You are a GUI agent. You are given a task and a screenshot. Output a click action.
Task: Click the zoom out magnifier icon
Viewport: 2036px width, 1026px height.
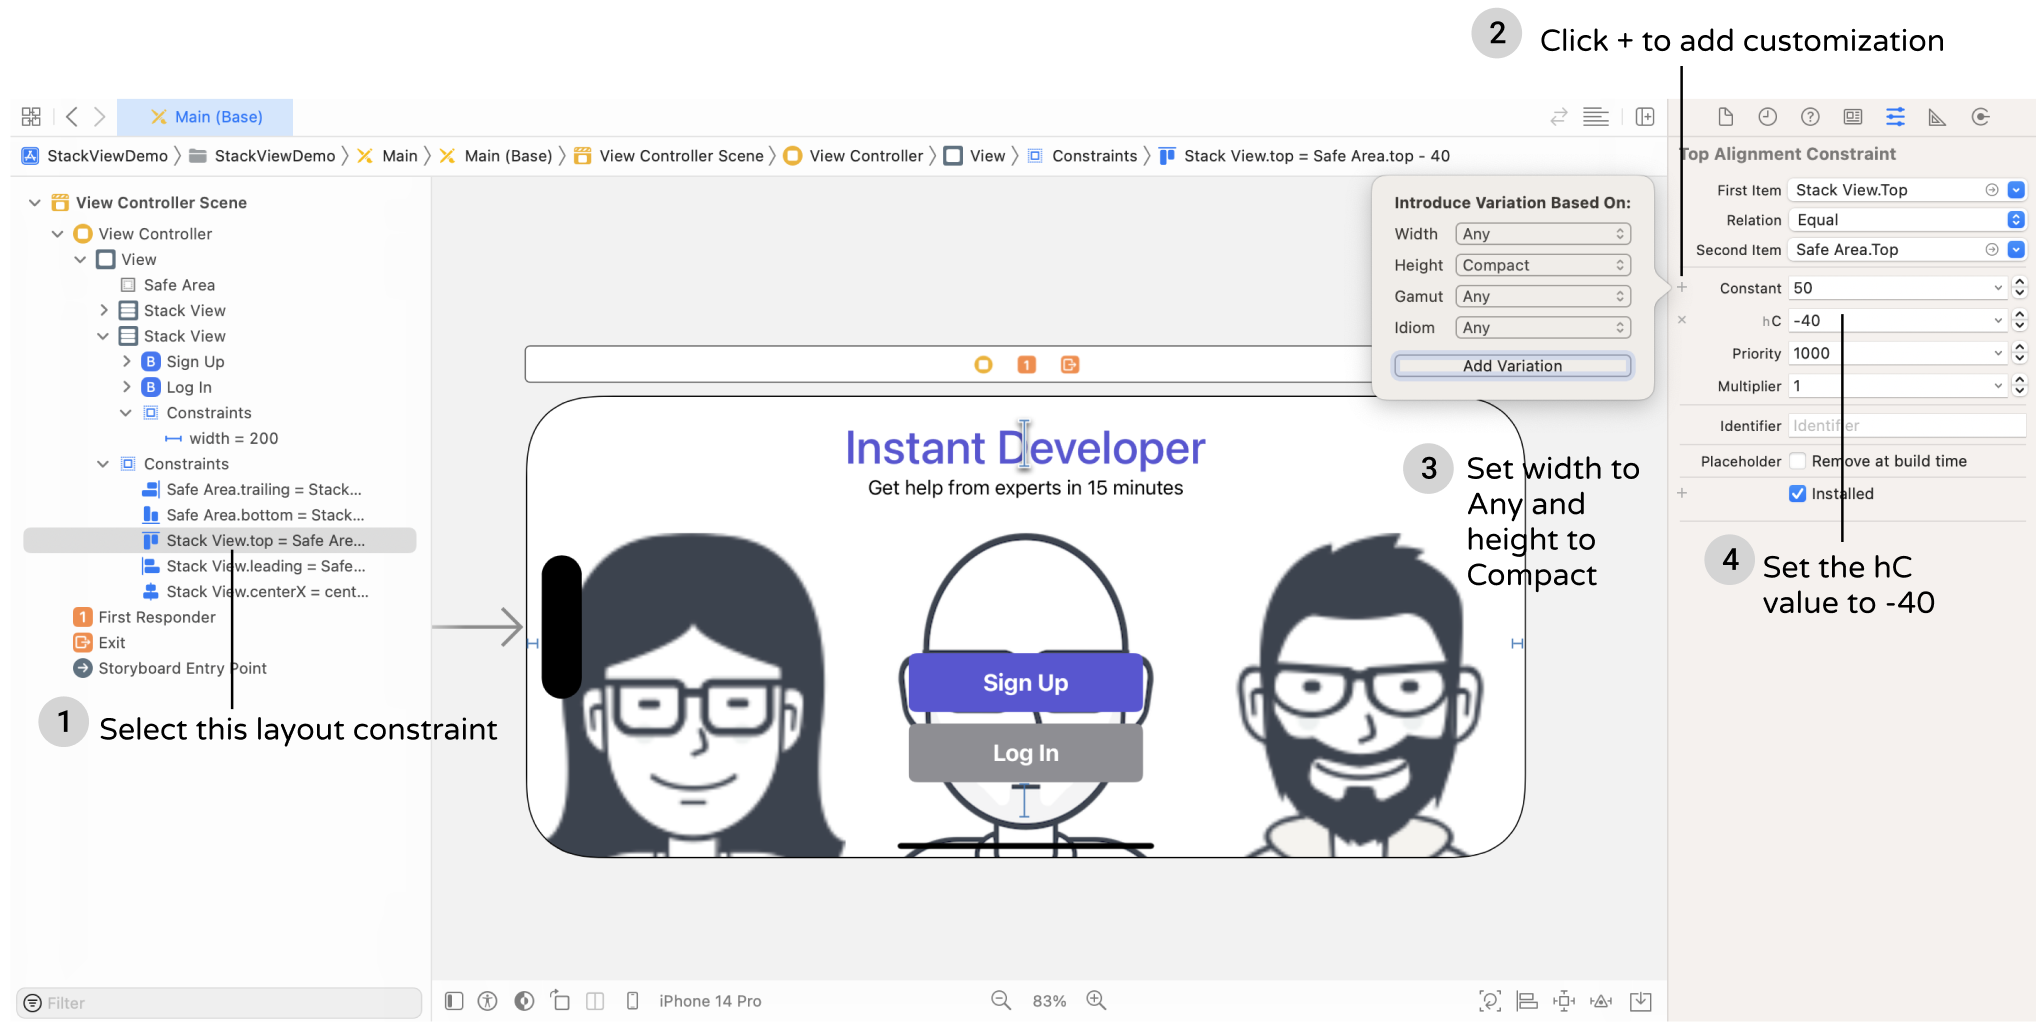(x=1000, y=1000)
